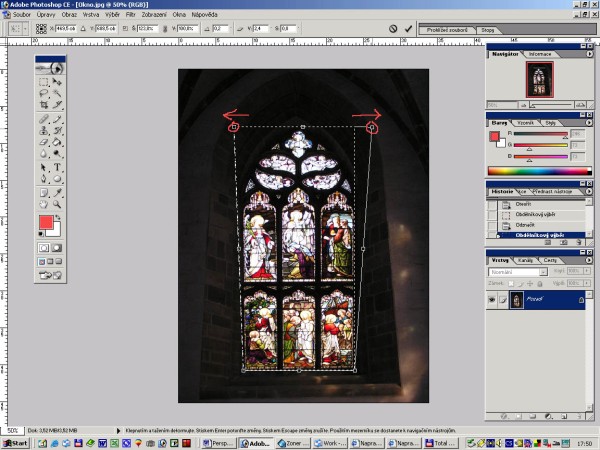Toggle visibility eye of the Pozadí layer

point(492,299)
